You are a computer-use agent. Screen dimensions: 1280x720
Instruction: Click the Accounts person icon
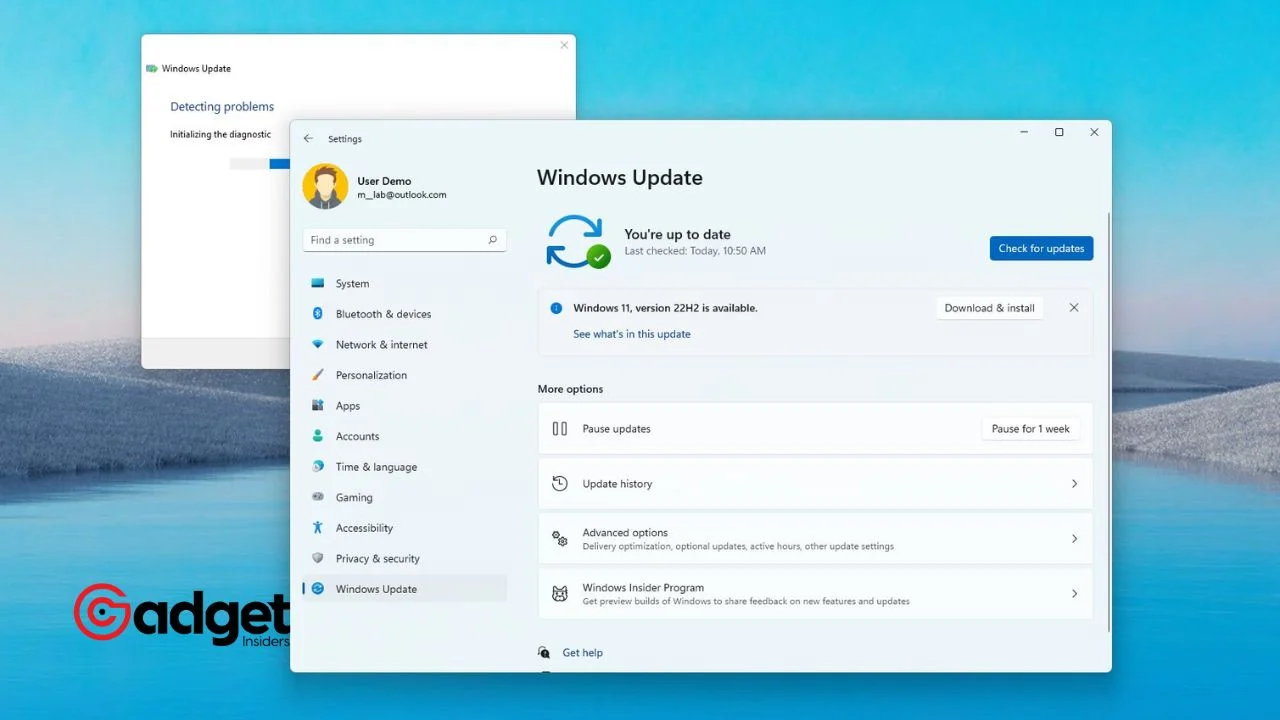(318, 436)
